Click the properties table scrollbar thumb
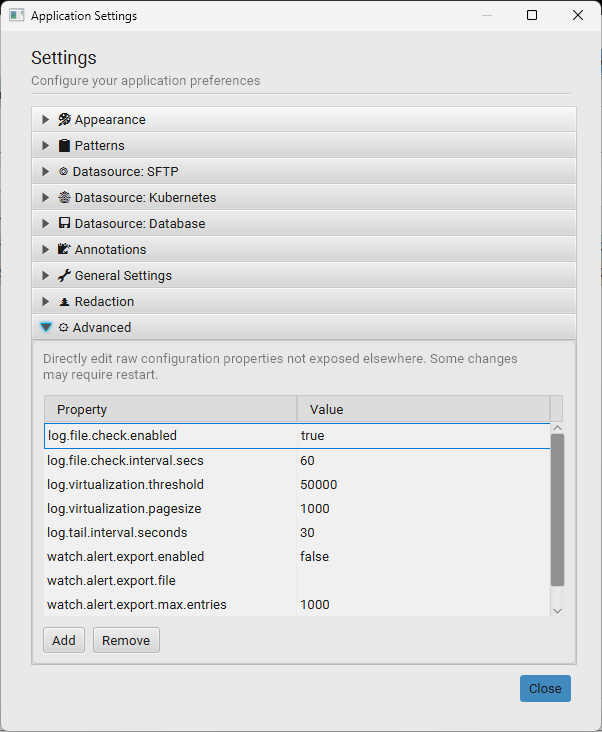 point(557,509)
